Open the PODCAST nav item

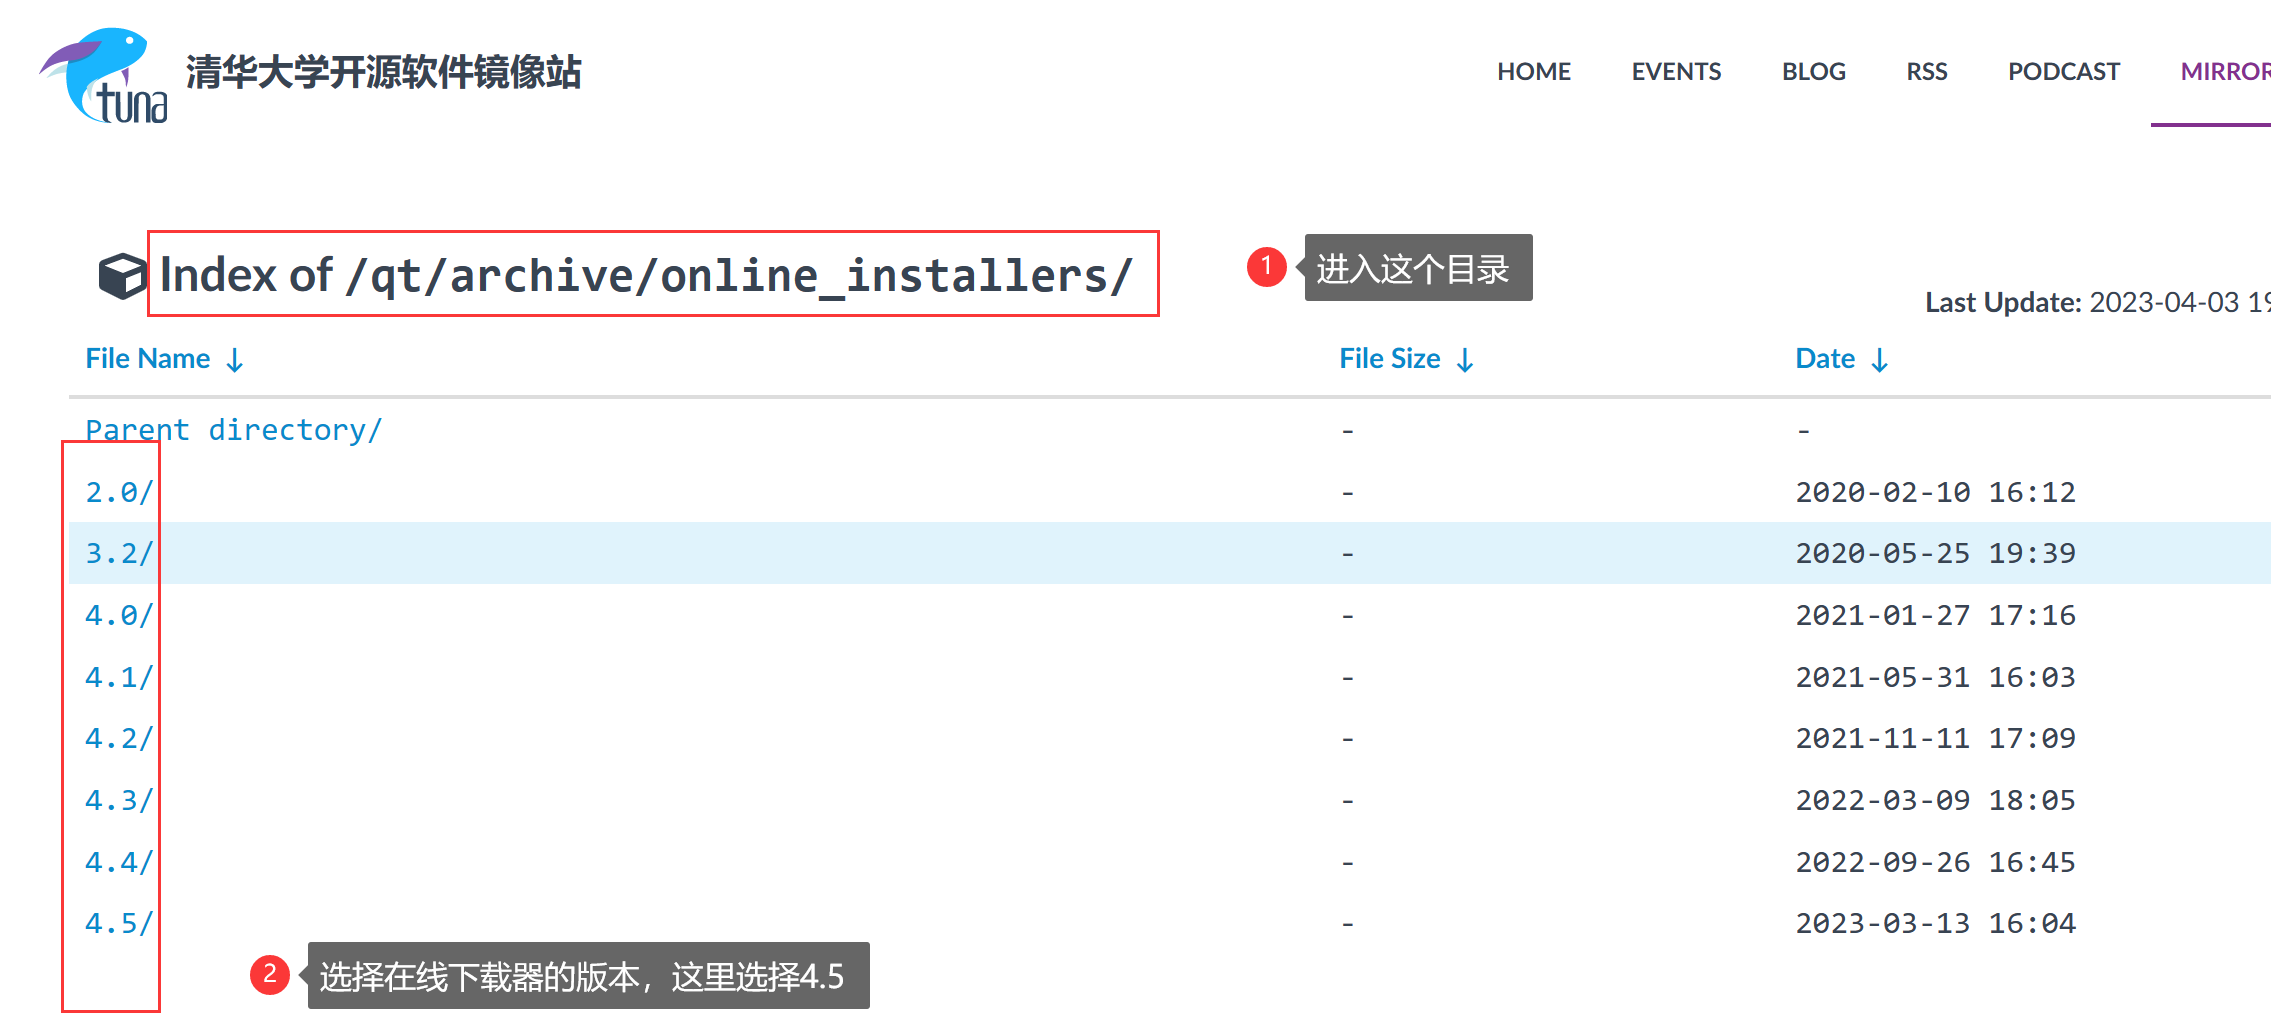[x=2064, y=72]
